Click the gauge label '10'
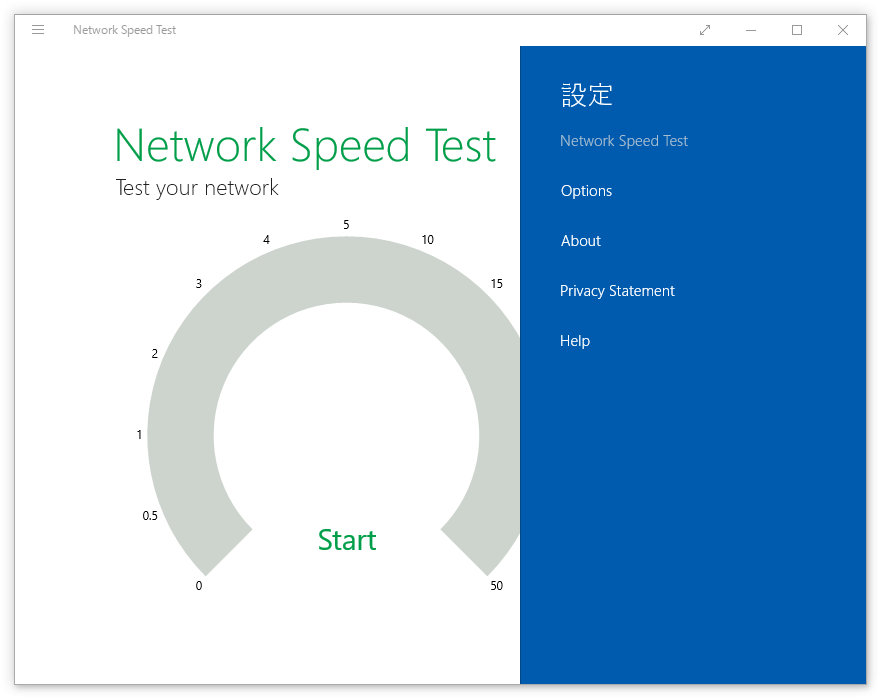 427,240
